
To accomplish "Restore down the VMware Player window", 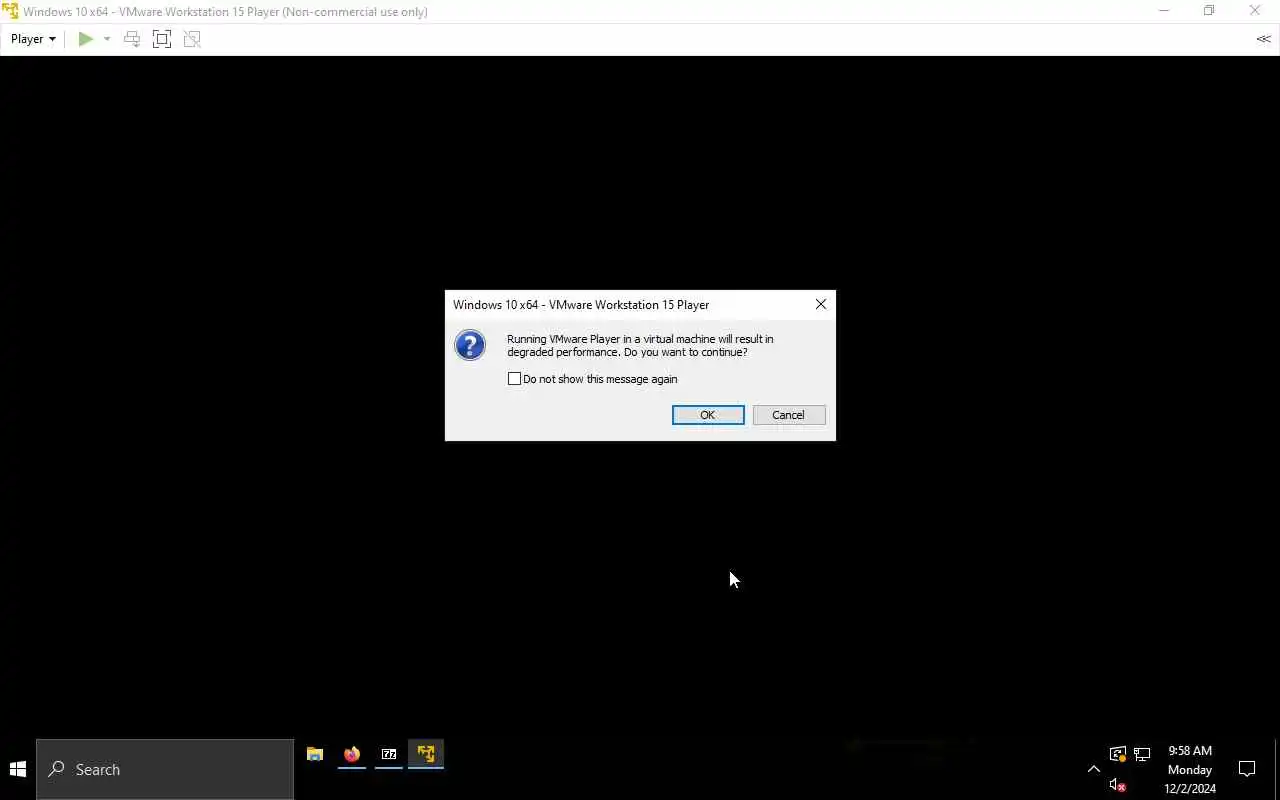I will [1209, 11].
